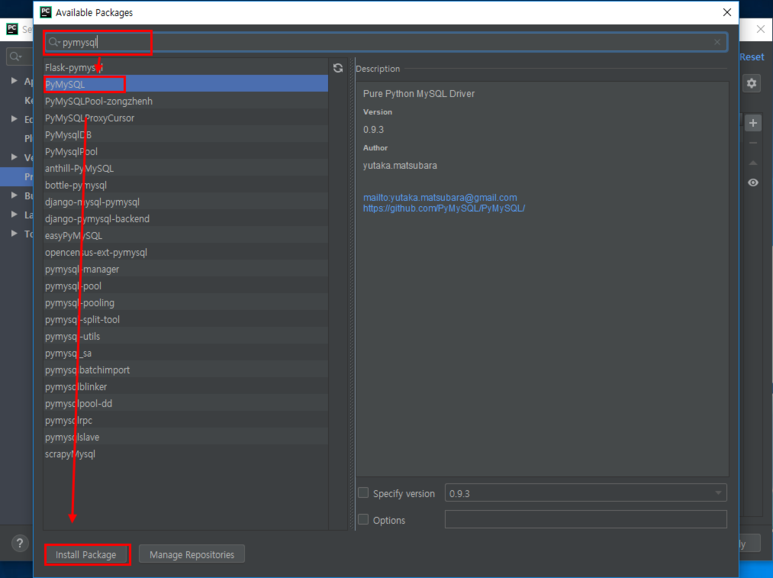
Task: Click the Manage Repositories button
Action: (192, 554)
